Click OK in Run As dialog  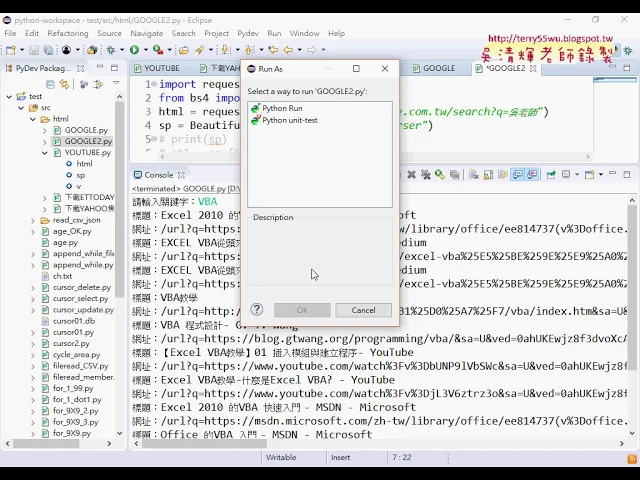pos(302,310)
